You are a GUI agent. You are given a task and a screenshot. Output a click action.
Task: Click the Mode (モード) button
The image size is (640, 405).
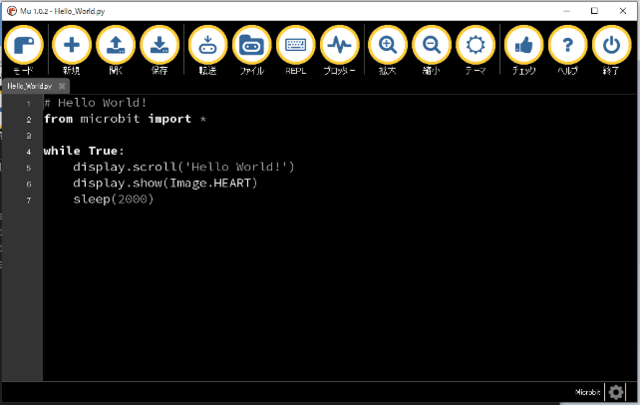click(x=24, y=46)
